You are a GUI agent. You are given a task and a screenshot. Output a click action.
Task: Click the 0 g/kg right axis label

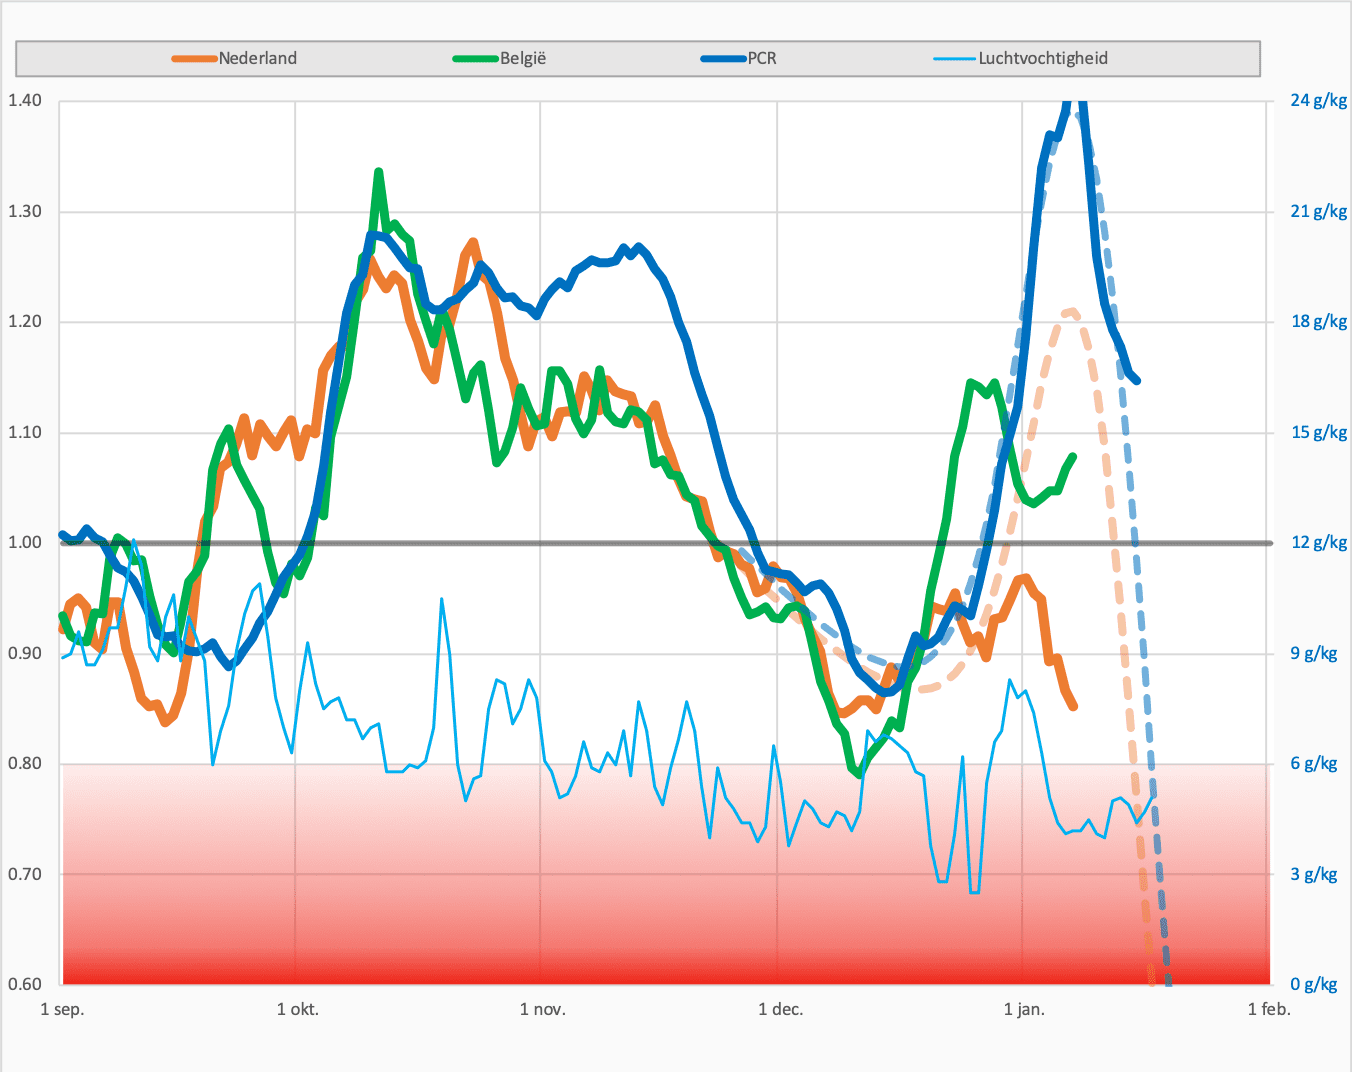[x=1313, y=984]
